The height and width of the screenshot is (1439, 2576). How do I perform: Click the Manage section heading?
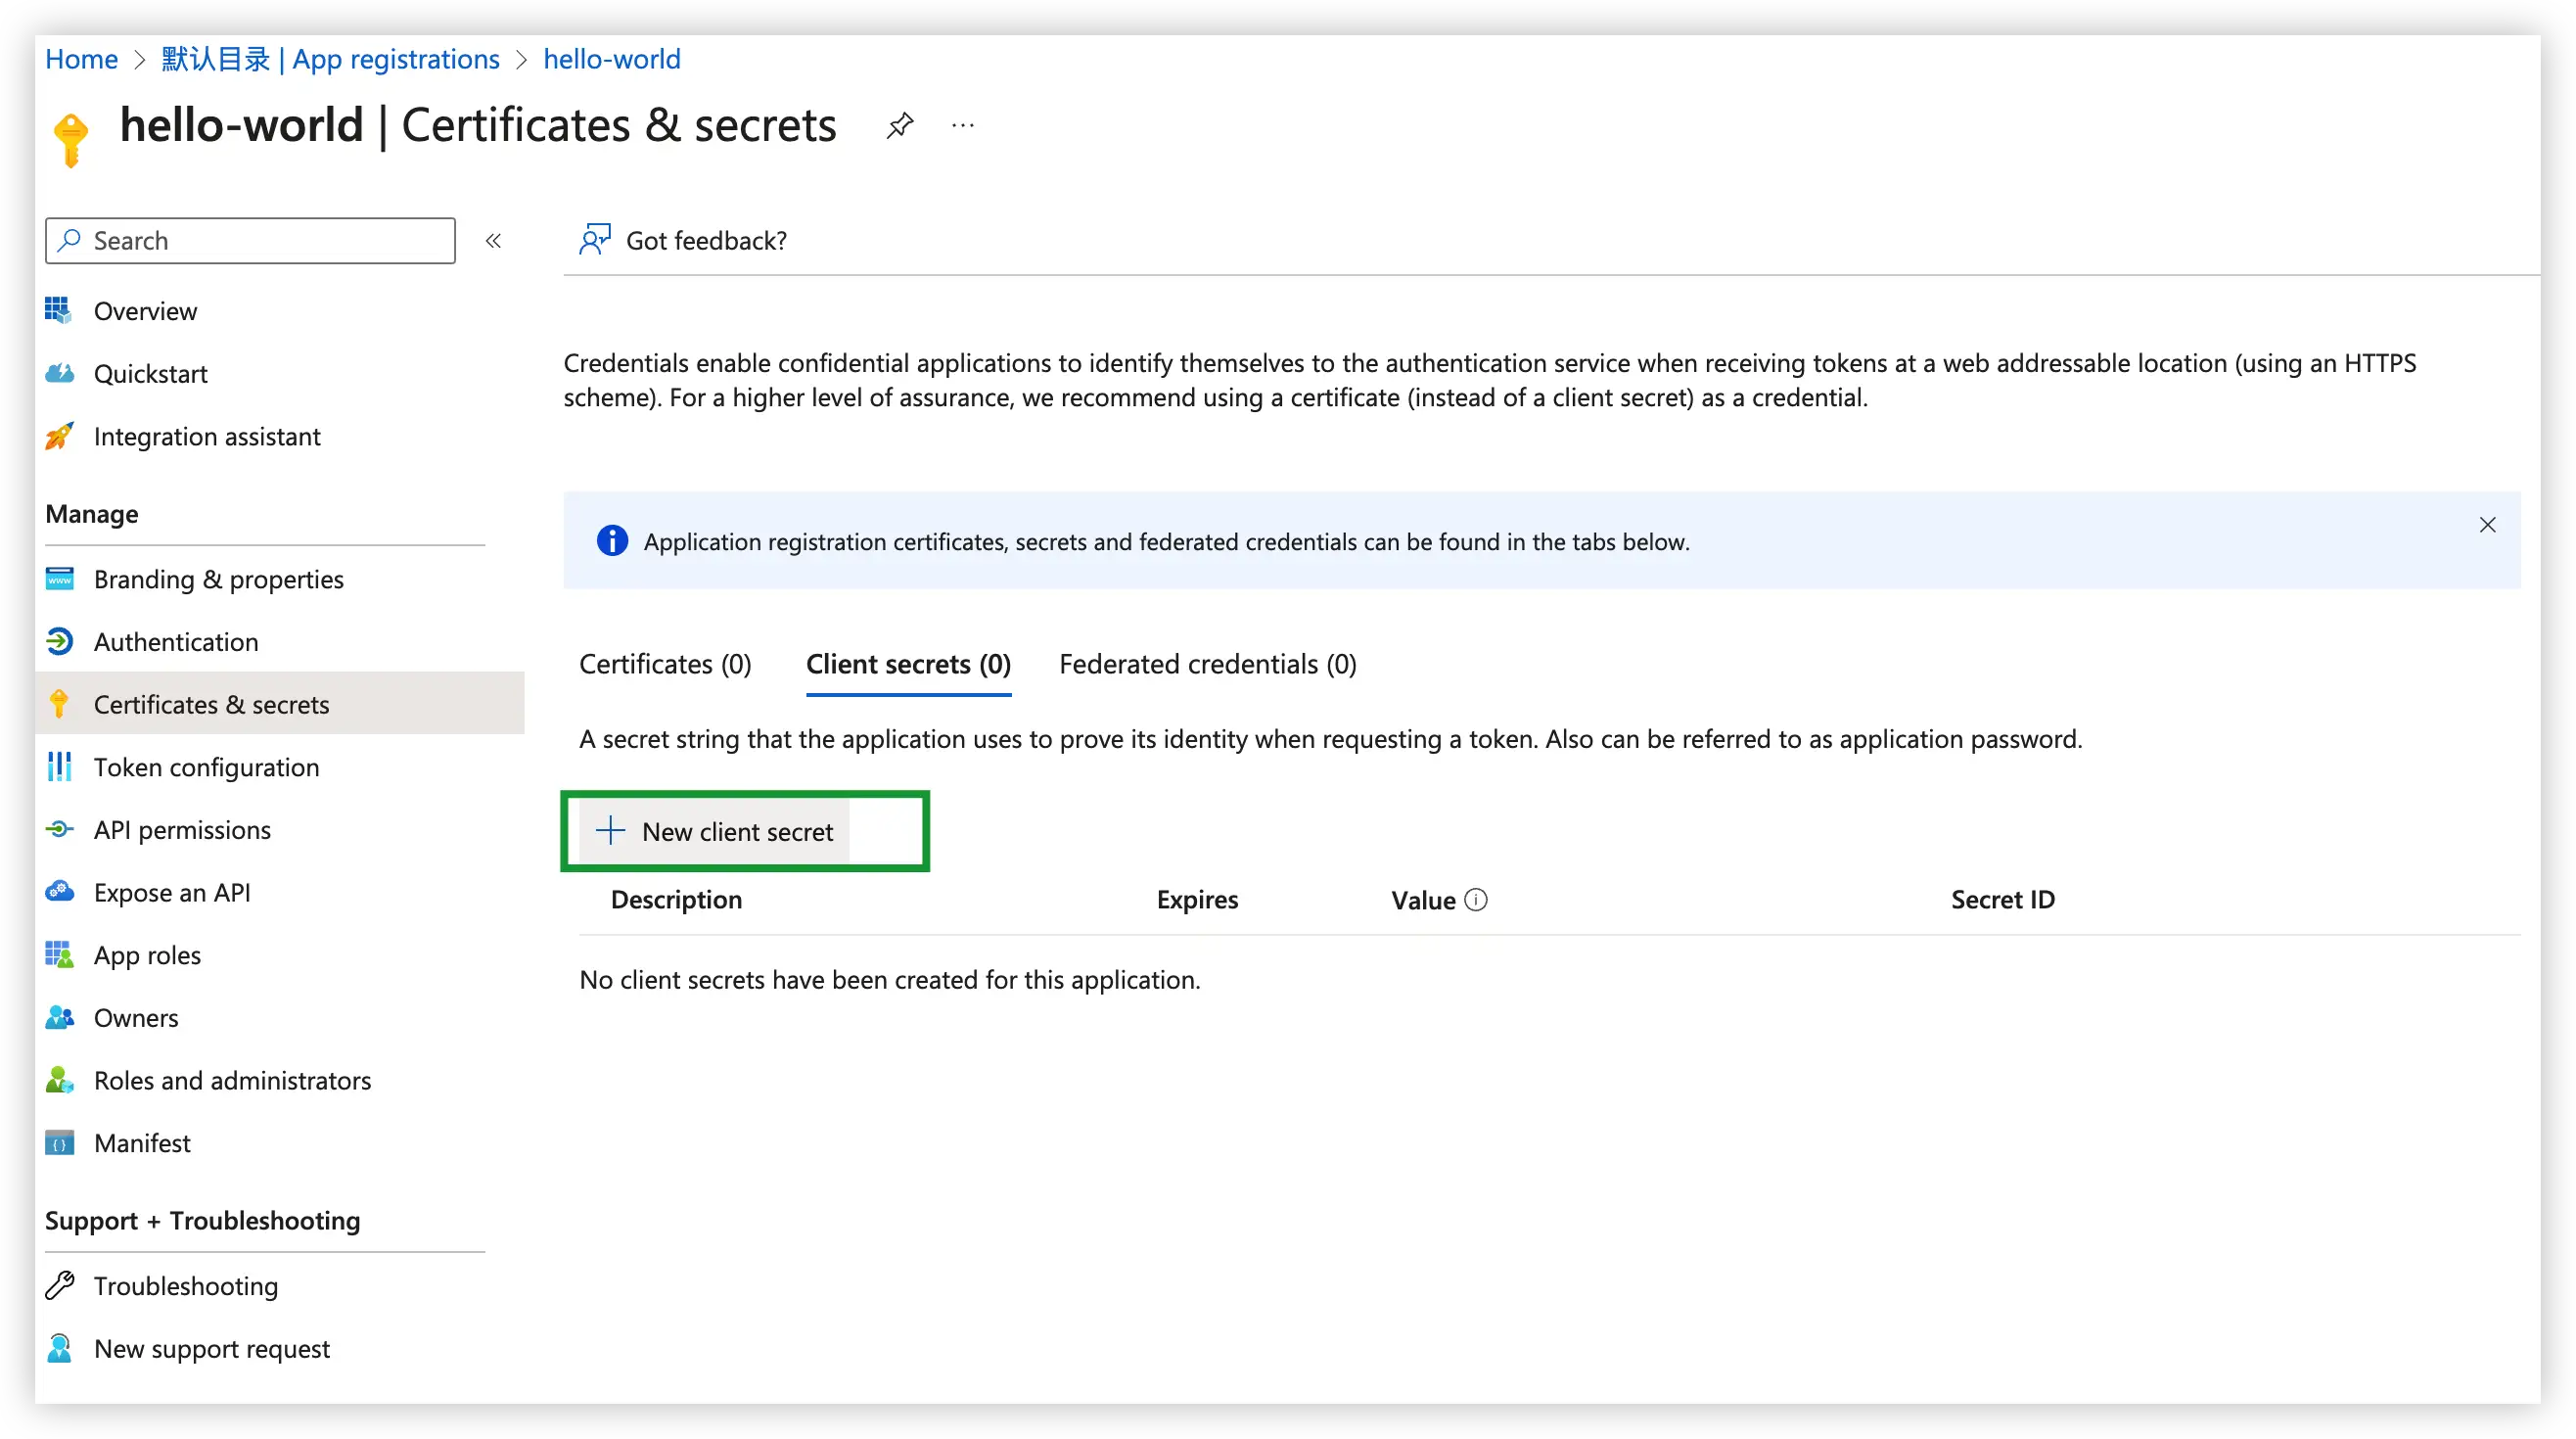pos(92,514)
